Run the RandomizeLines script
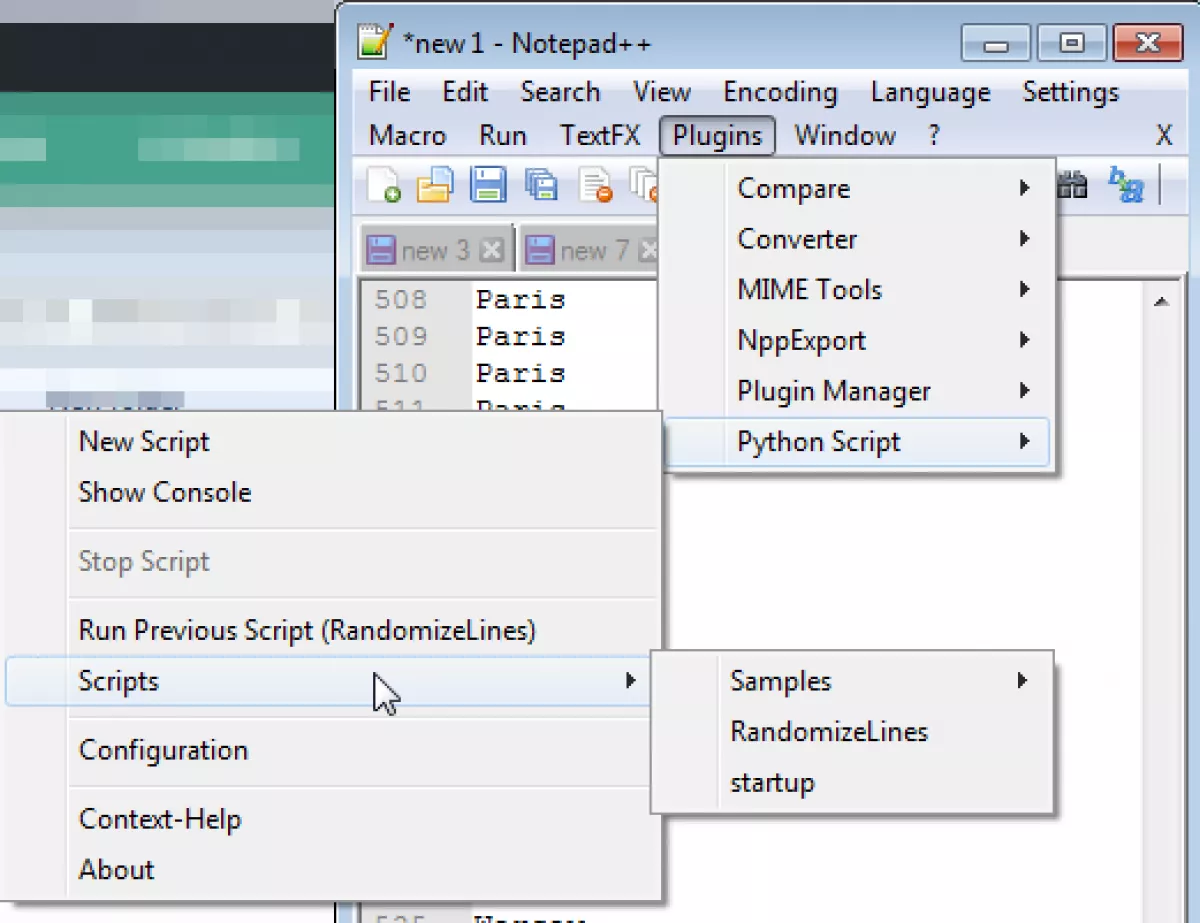The image size is (1200, 923). pos(853,732)
